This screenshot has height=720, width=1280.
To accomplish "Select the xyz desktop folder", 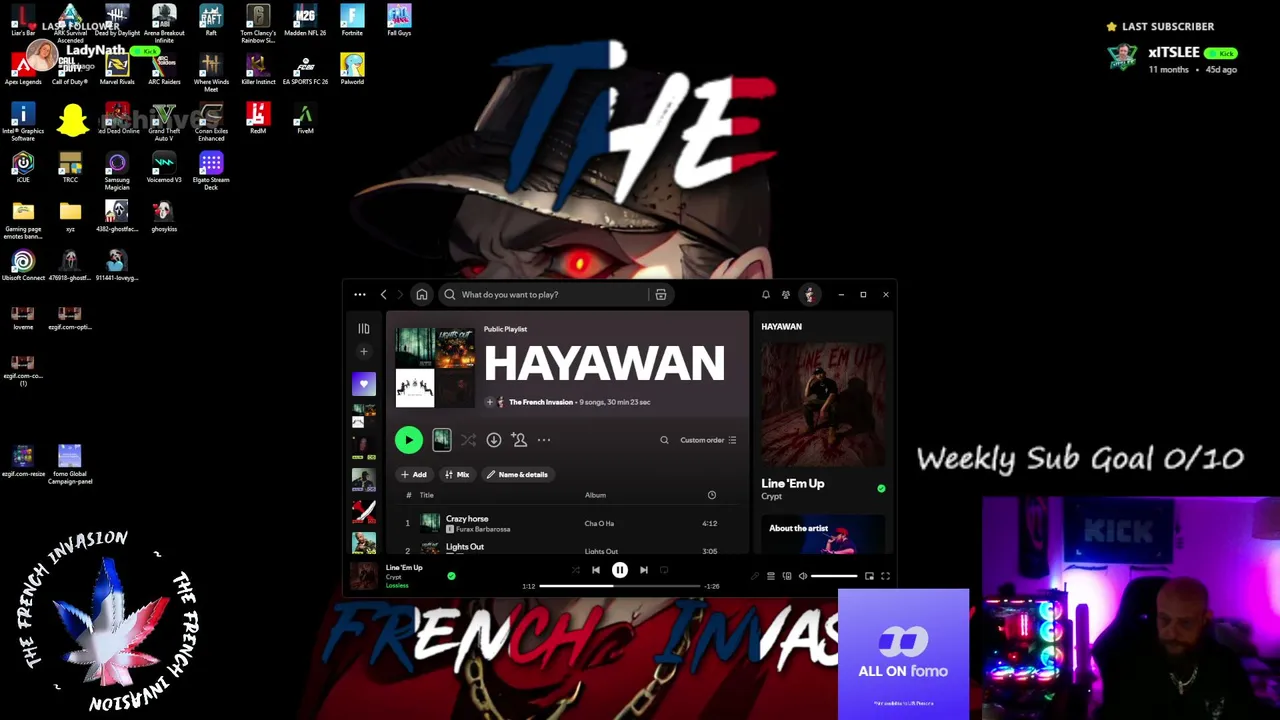I will tap(70, 217).
